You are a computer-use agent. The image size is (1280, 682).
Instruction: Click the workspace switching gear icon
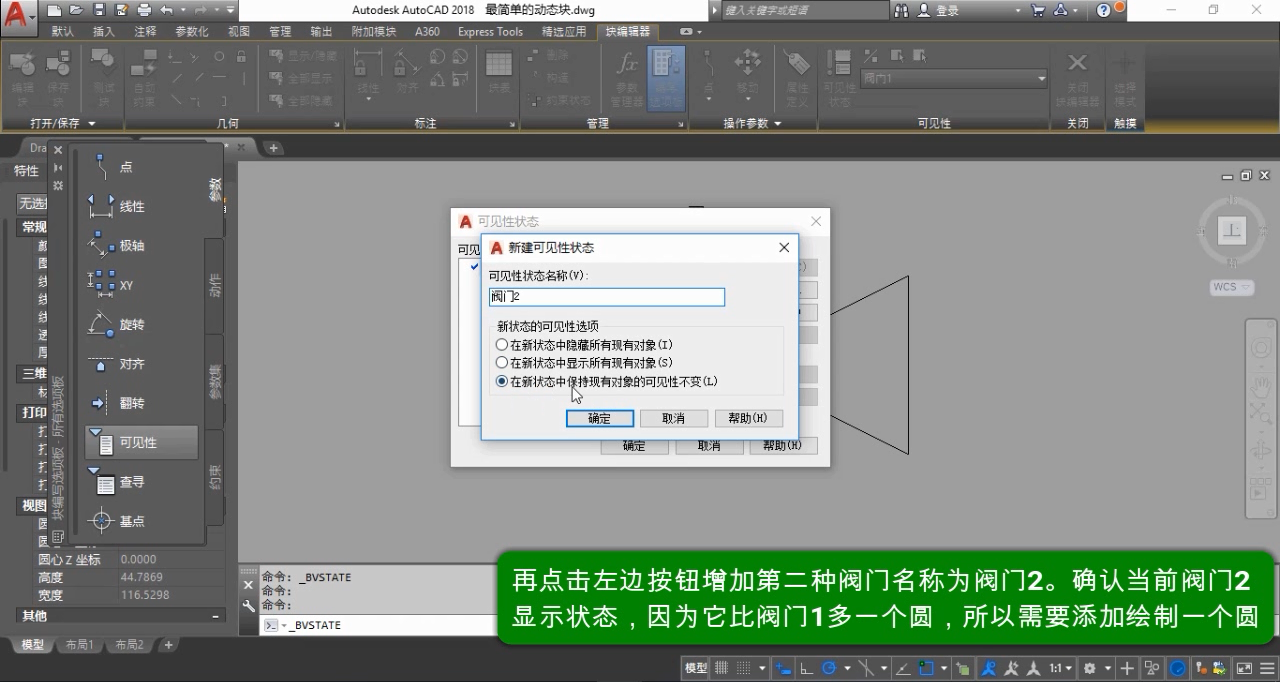(1090, 668)
